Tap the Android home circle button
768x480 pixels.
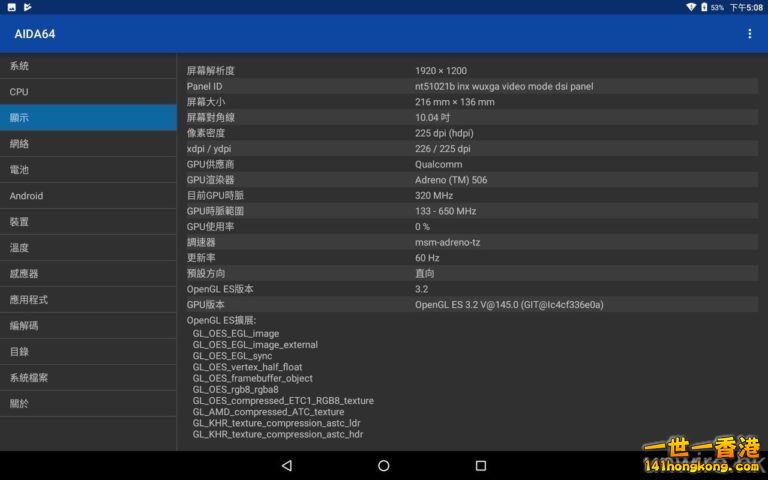click(384, 465)
